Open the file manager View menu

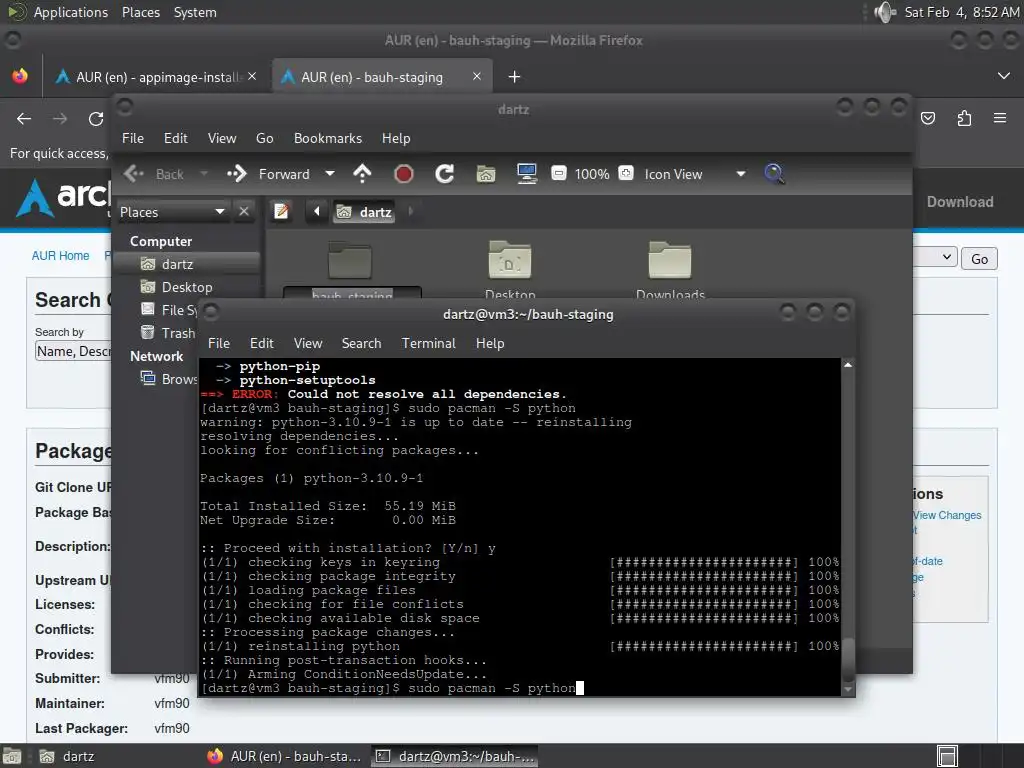tap(222, 138)
